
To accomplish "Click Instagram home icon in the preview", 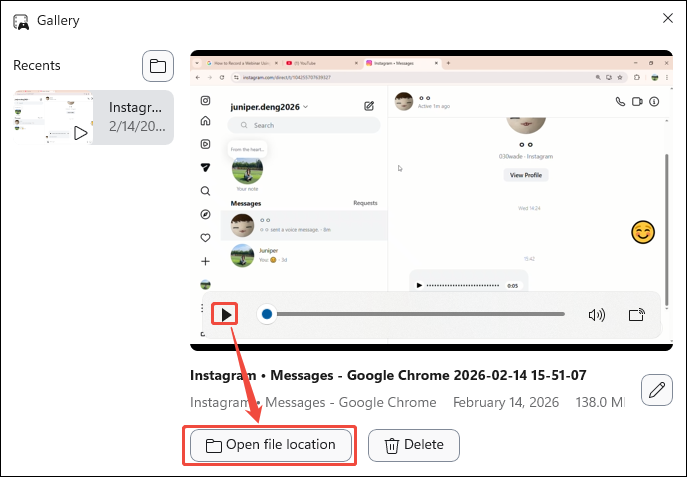I will (205, 121).
